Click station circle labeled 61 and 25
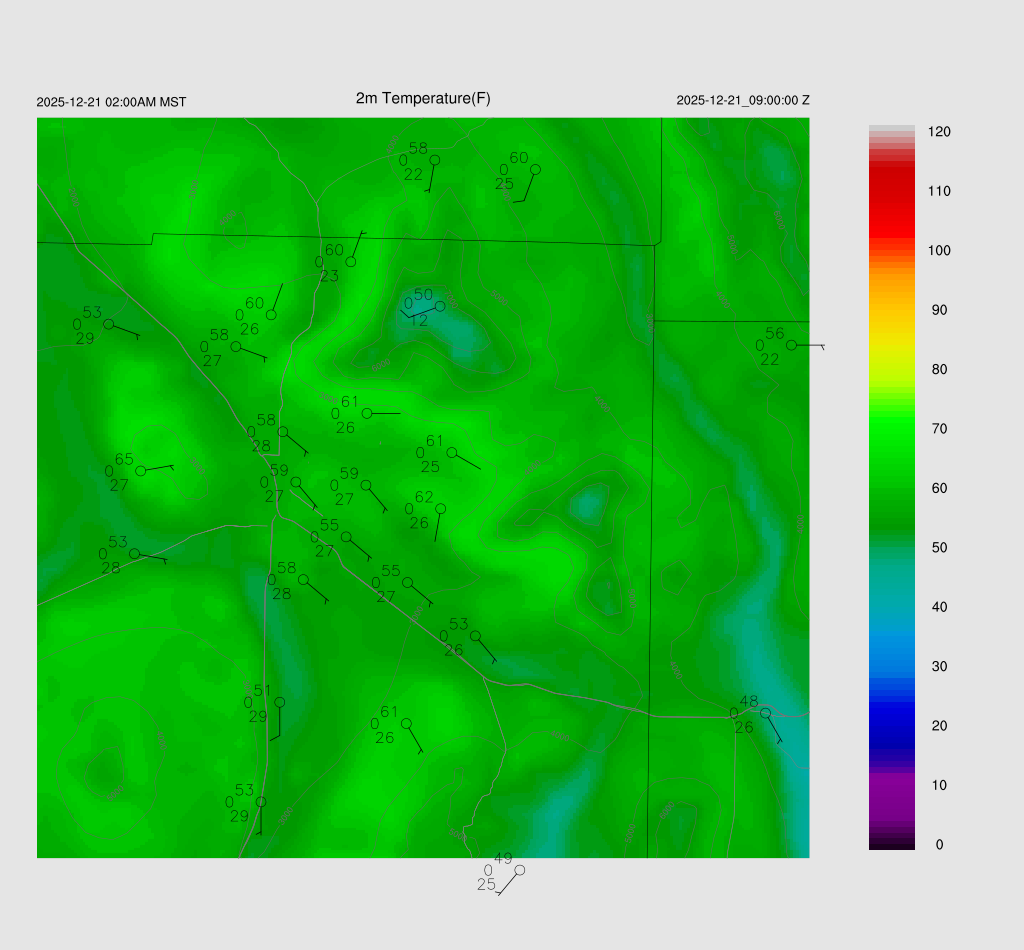Viewport: 1024px width, 950px height. [452, 452]
